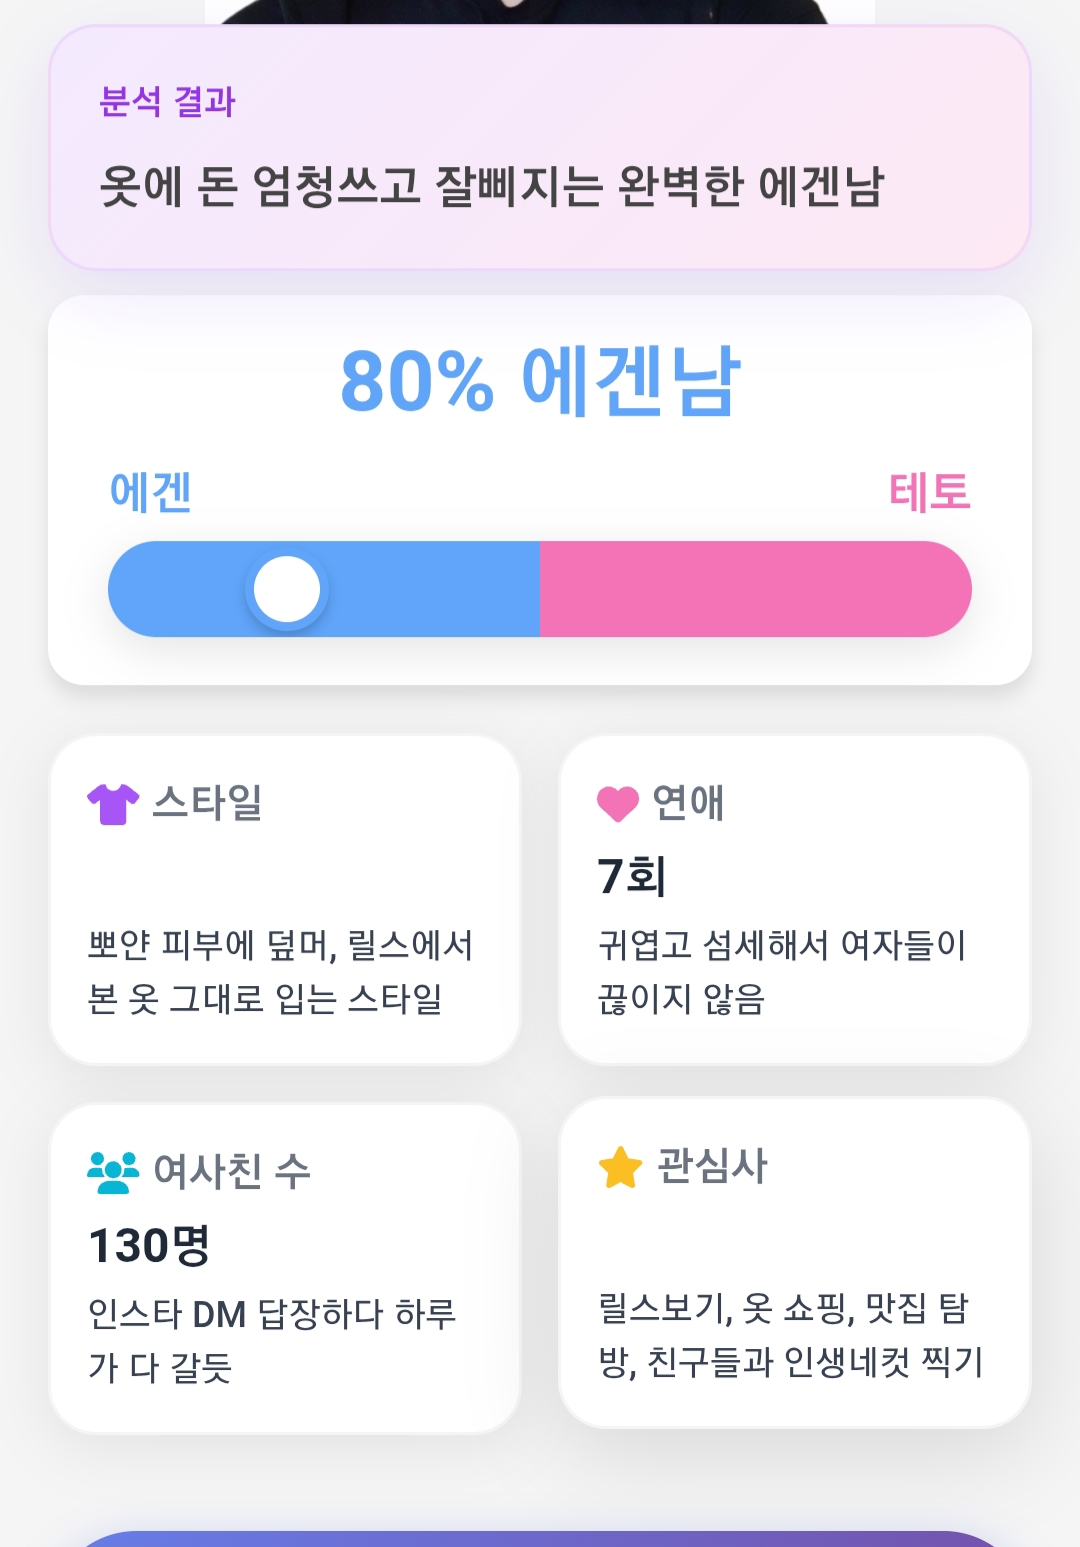Screen dimensions: 1080x1547
Task: Click the 7회 value in the 연애 card
Action: 632,876
